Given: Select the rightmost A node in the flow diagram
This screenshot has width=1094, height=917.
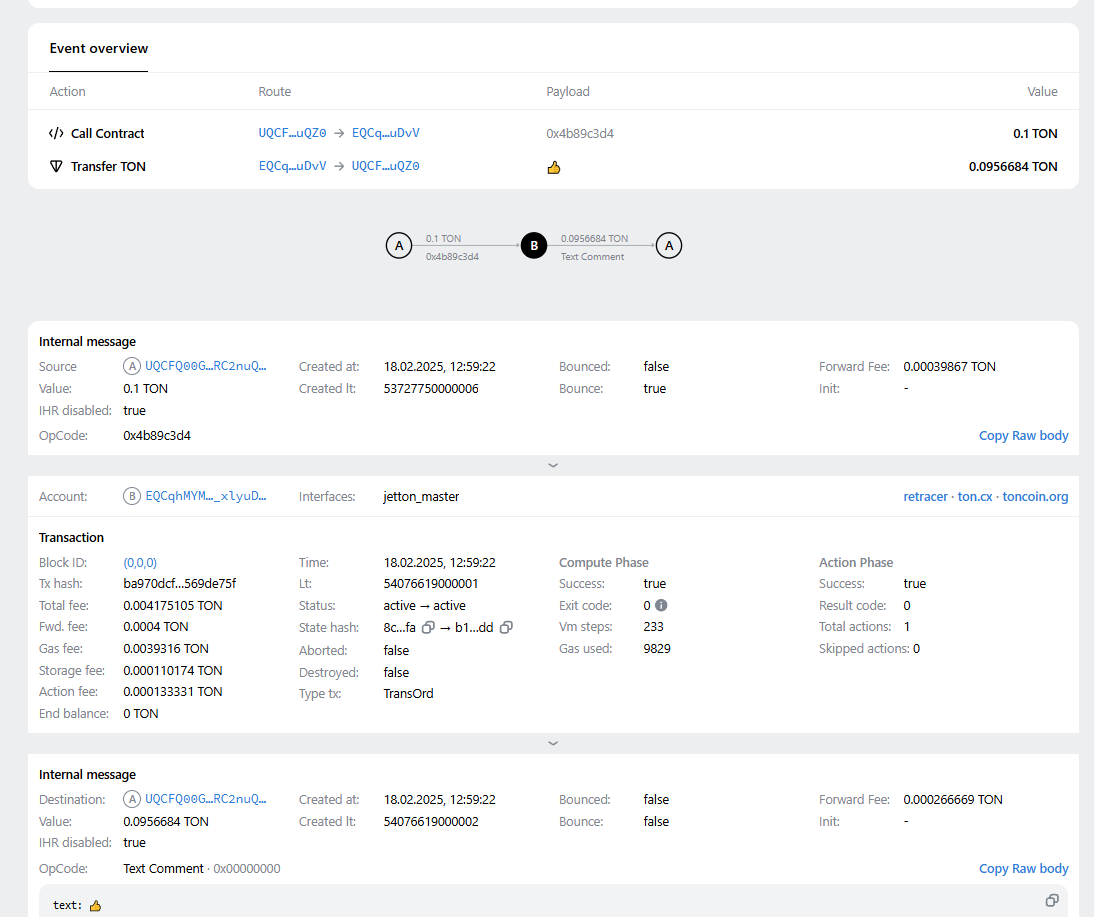Looking at the screenshot, I should [x=668, y=246].
